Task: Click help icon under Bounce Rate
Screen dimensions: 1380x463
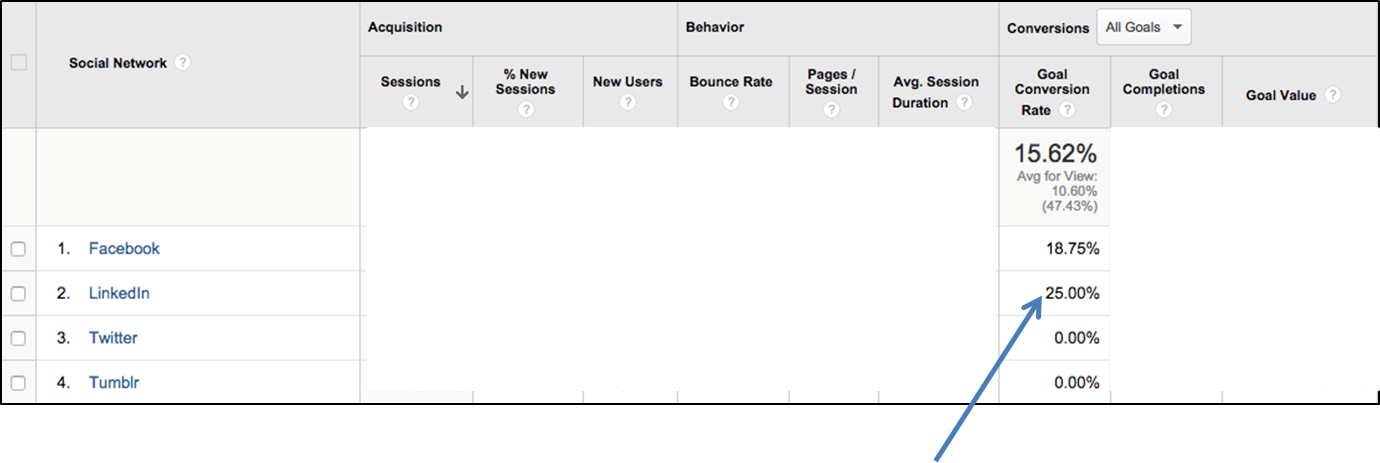Action: click(731, 102)
